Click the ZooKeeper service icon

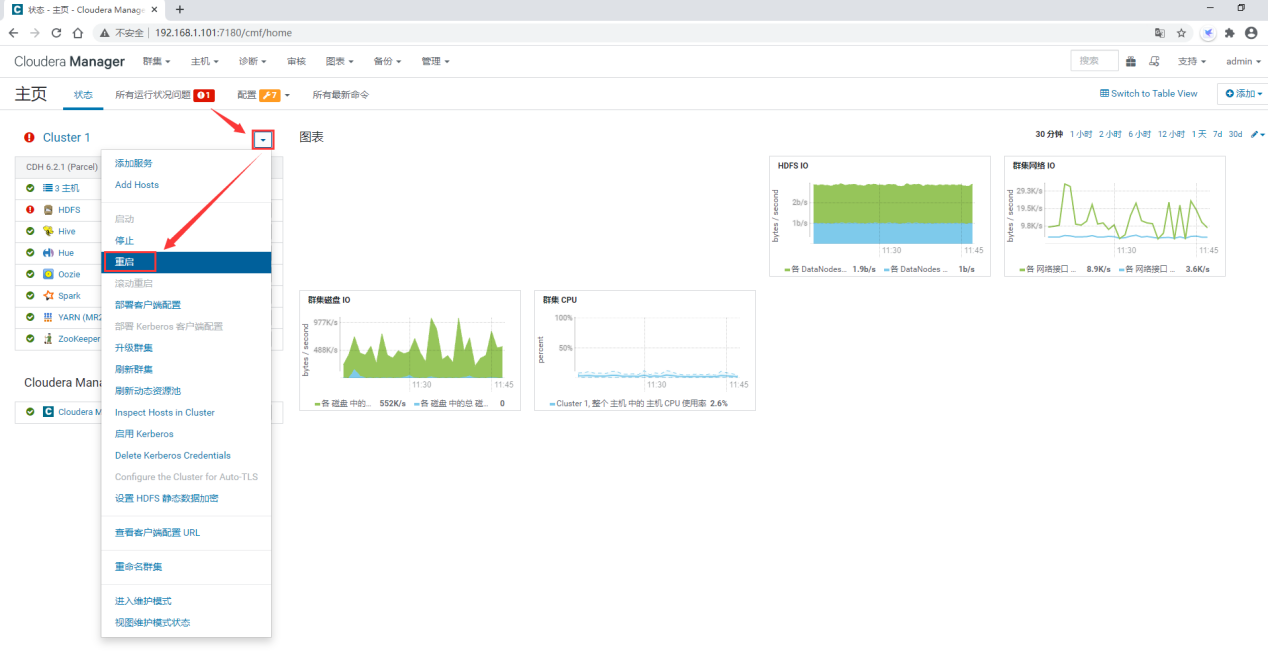coord(48,339)
